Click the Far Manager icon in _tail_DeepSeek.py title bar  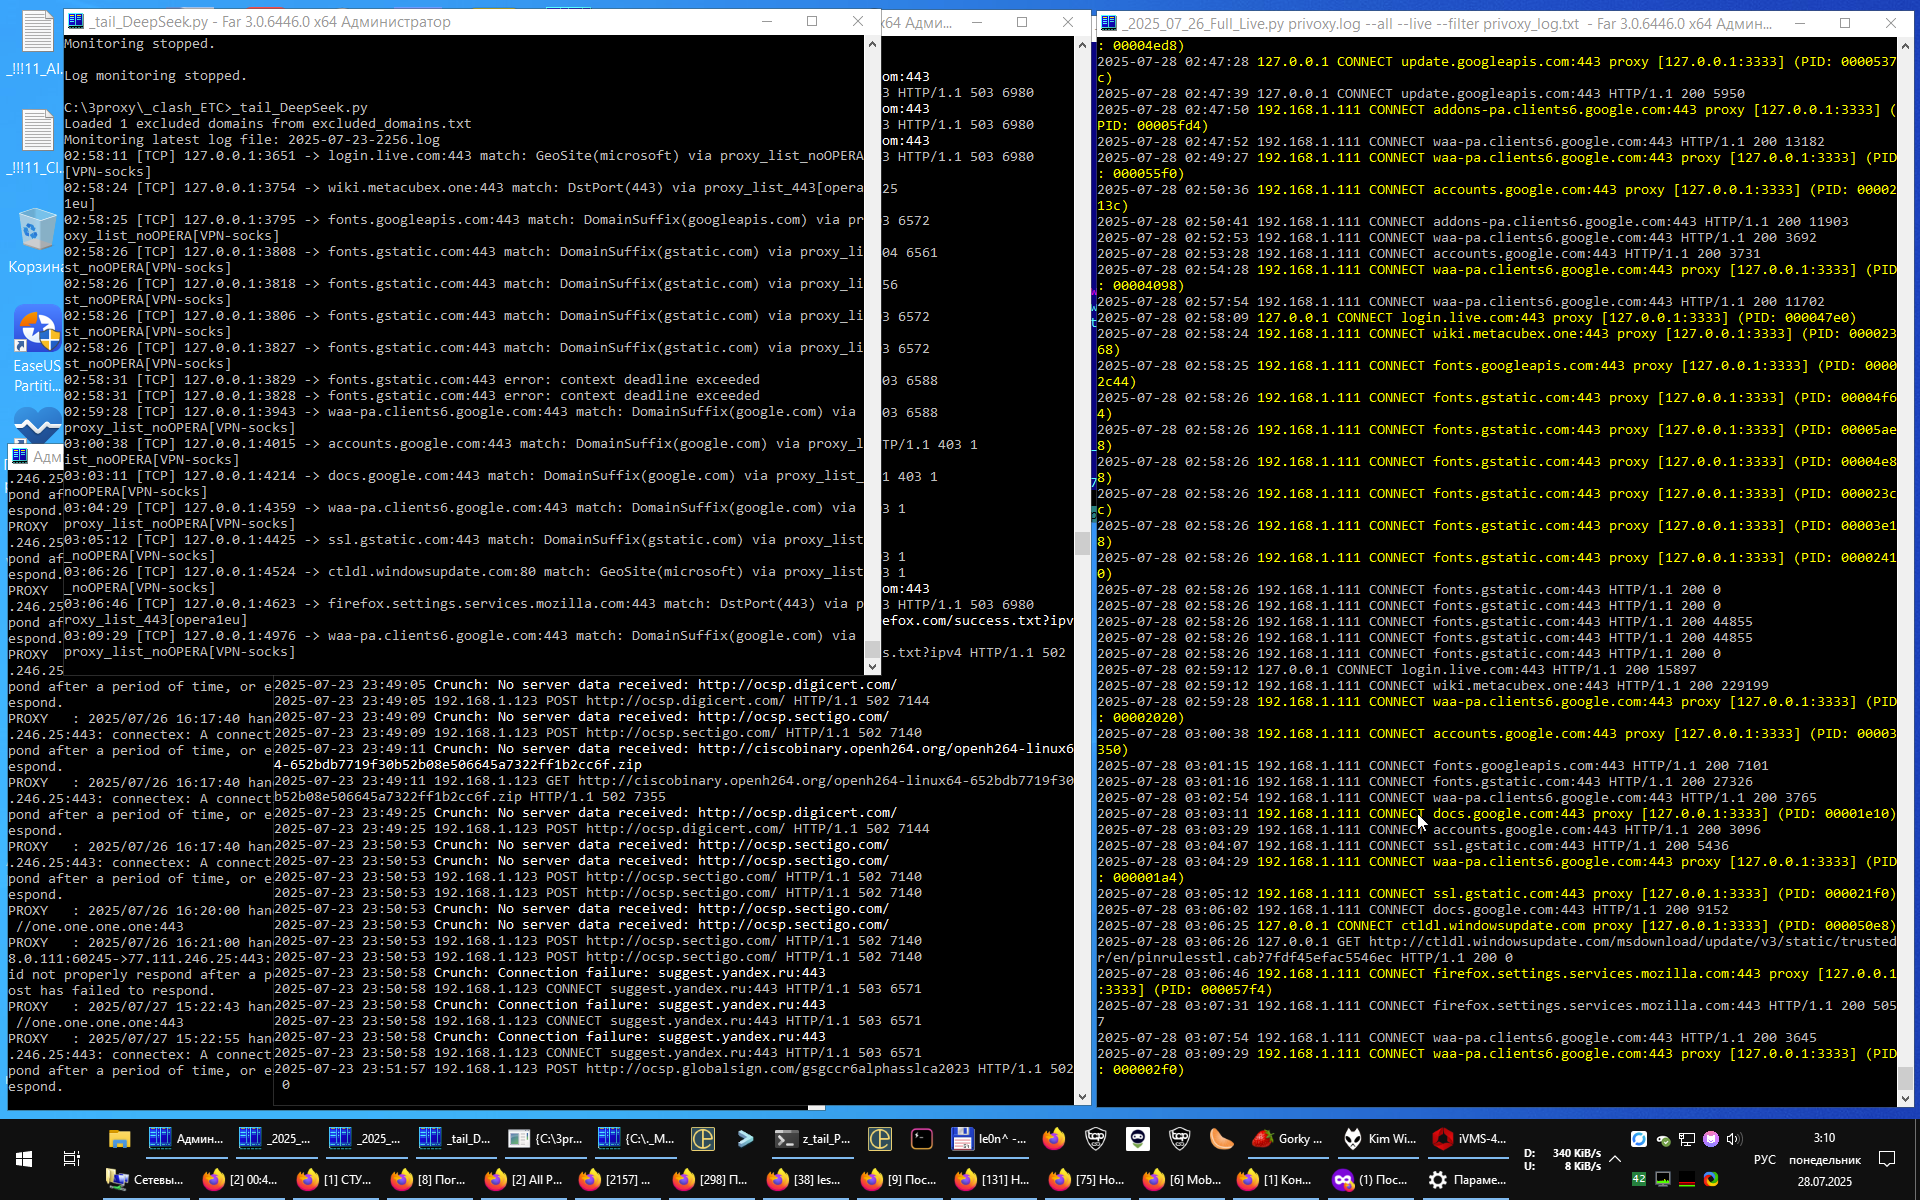click(75, 22)
